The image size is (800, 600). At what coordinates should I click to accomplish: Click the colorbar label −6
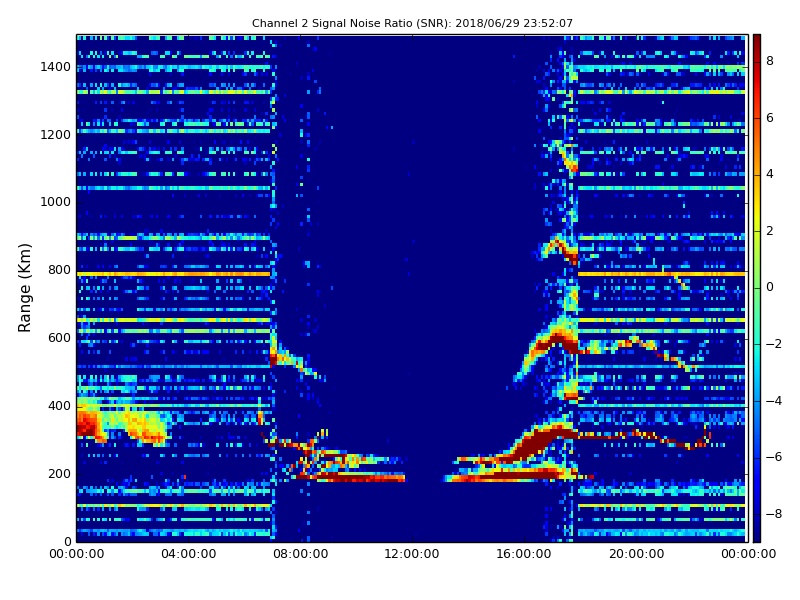point(773,457)
